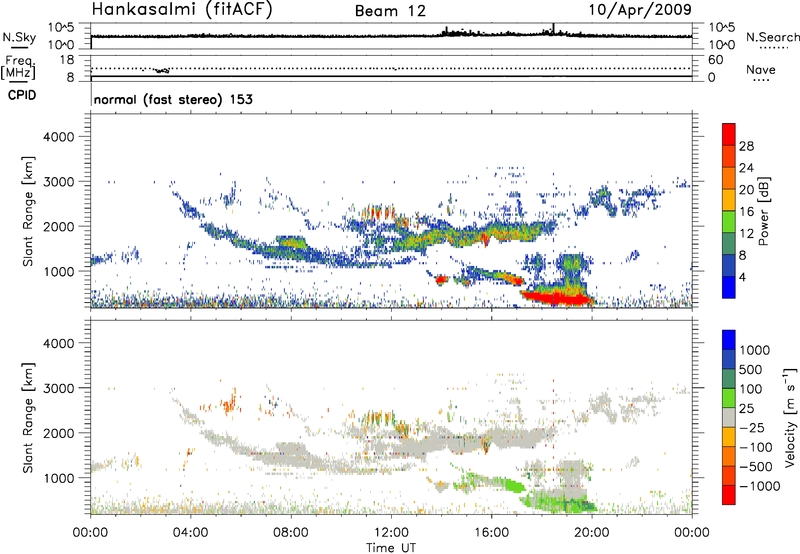Click the 4 value on power colorbar
This screenshot has width=800, height=554.
coord(743,278)
